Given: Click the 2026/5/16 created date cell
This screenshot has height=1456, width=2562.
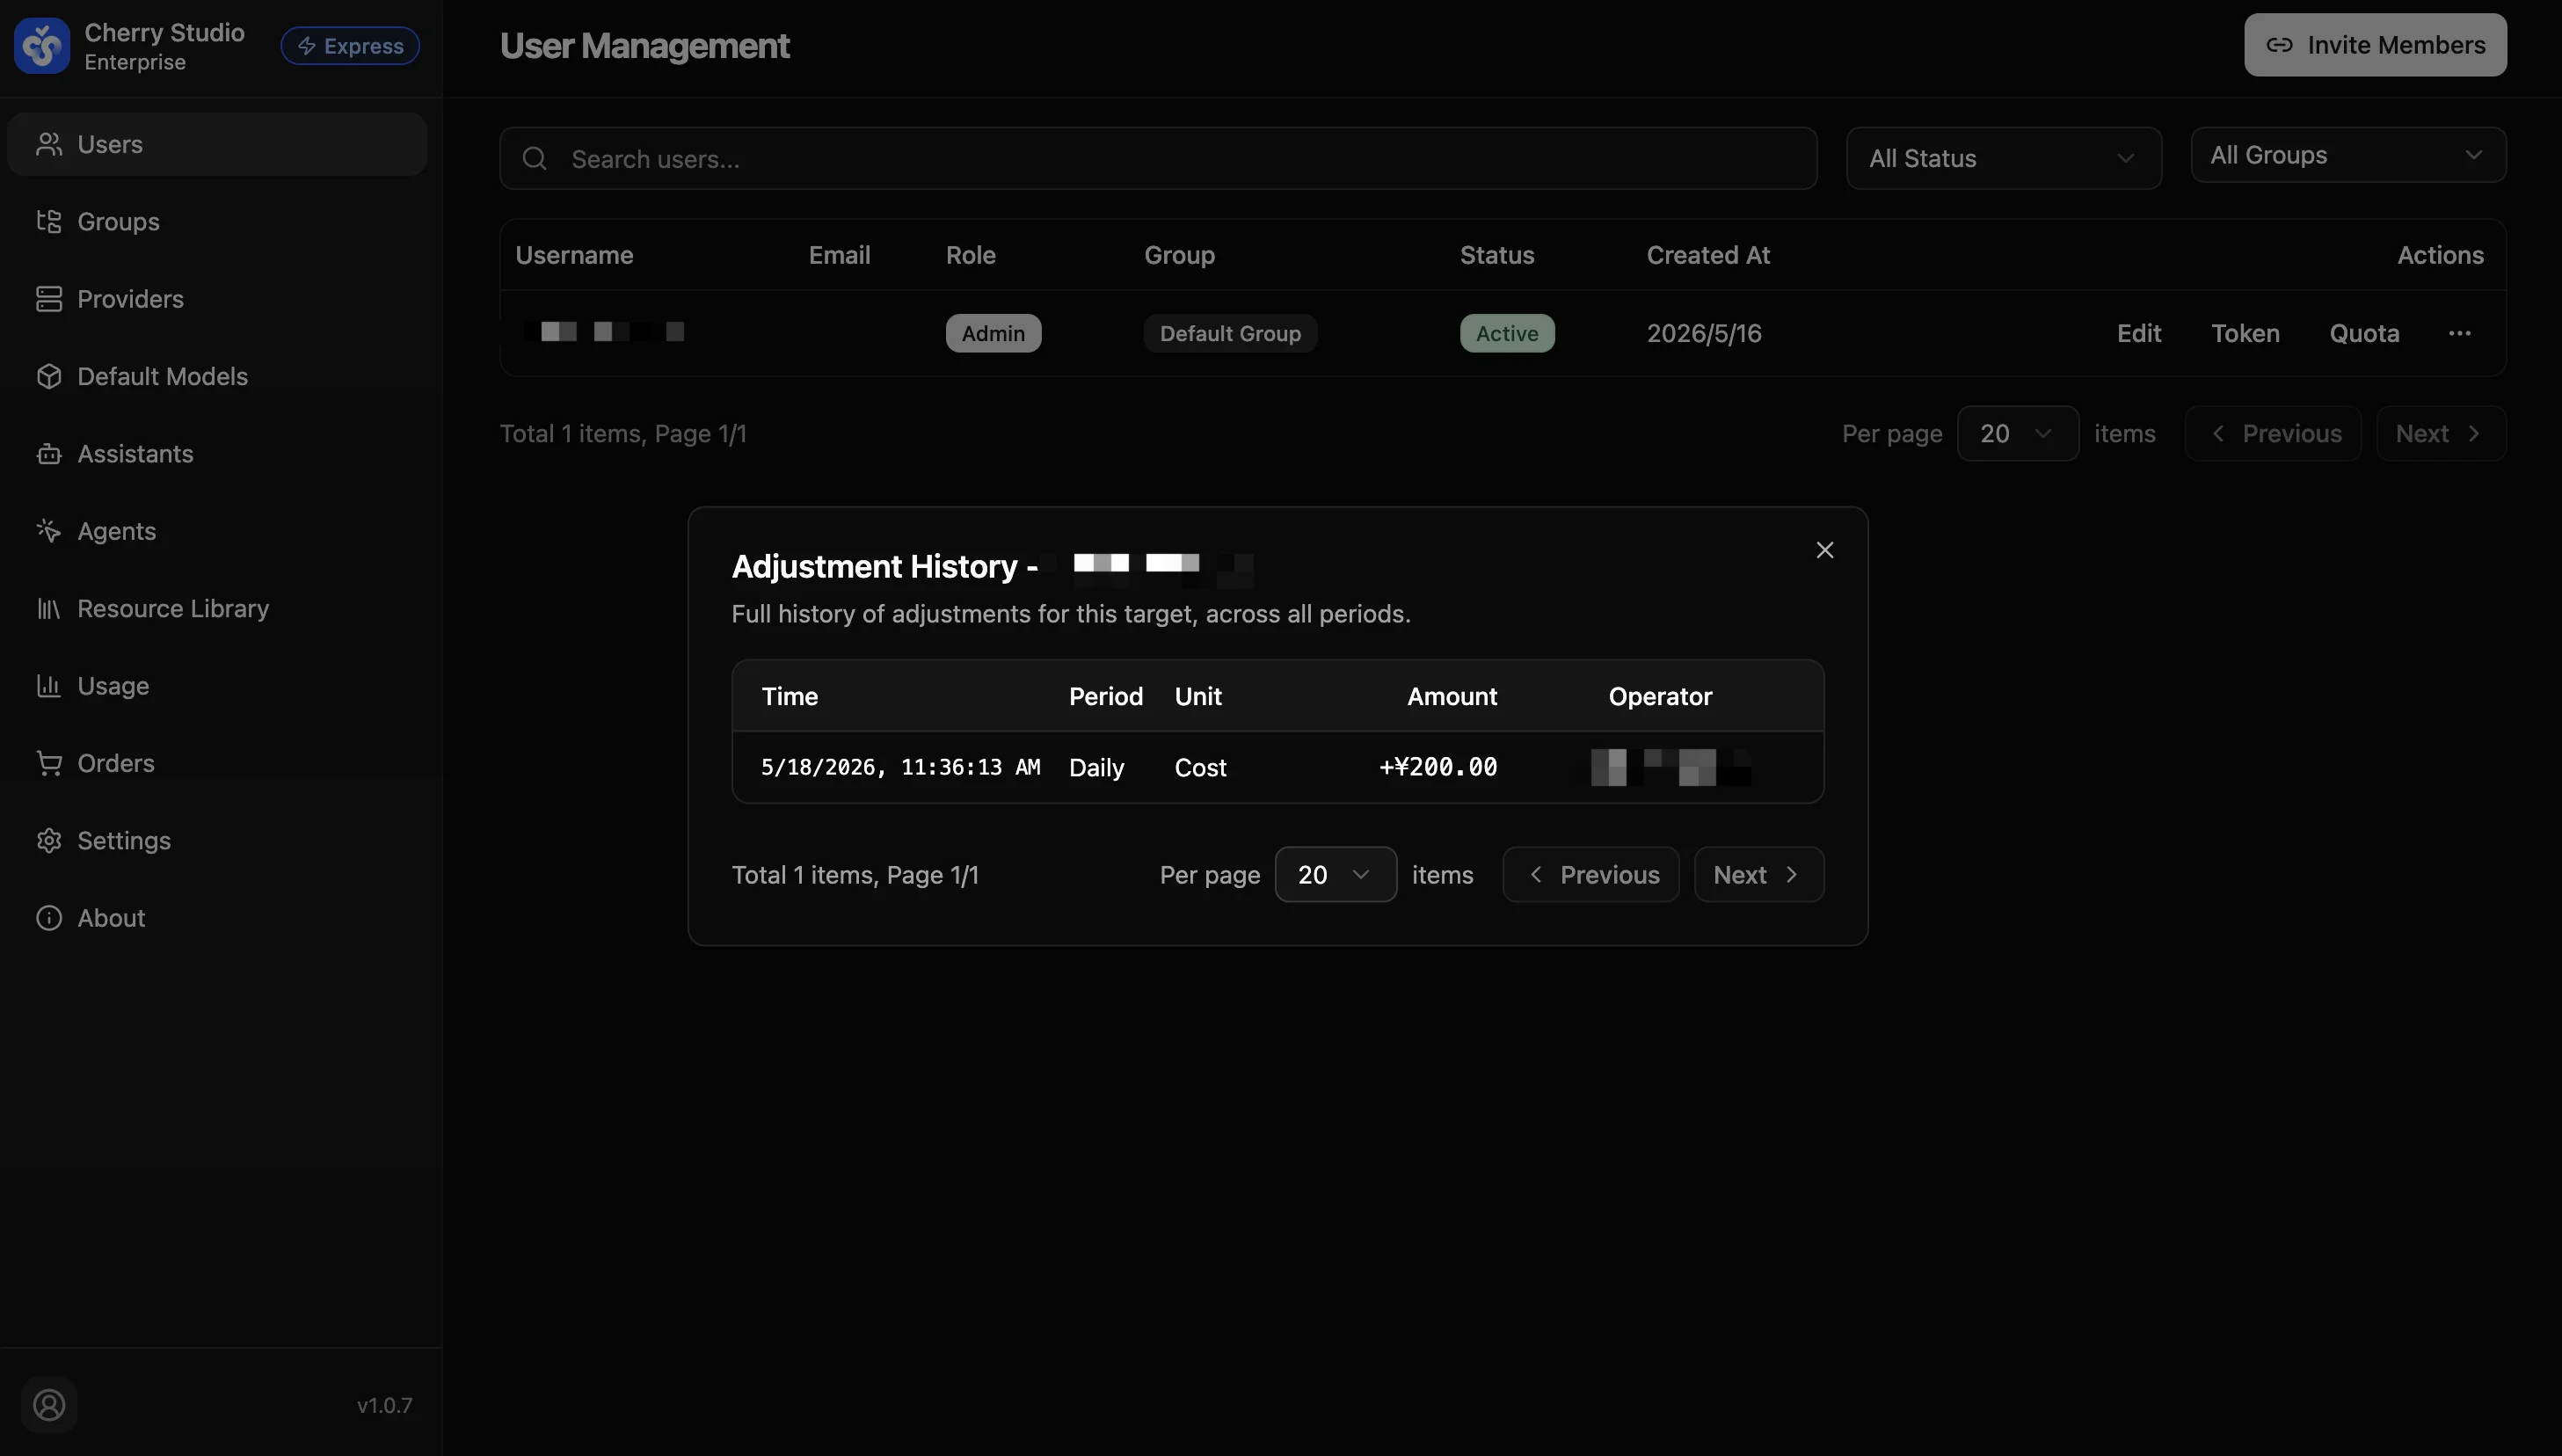Looking at the screenshot, I should pyautogui.click(x=1704, y=333).
